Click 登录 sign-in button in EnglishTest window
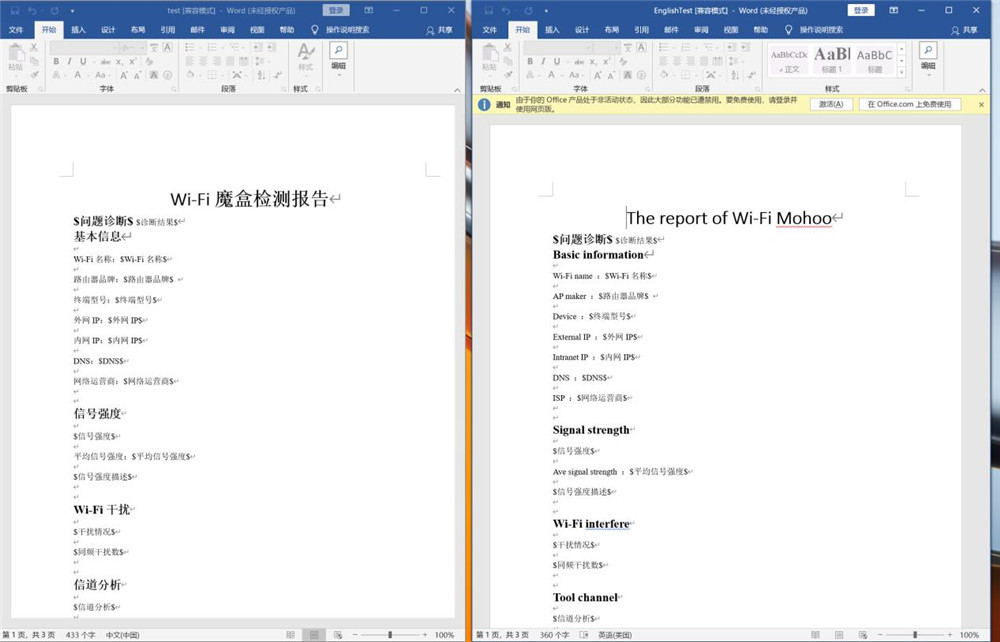The width and height of the screenshot is (1000, 642). pyautogui.click(x=861, y=10)
